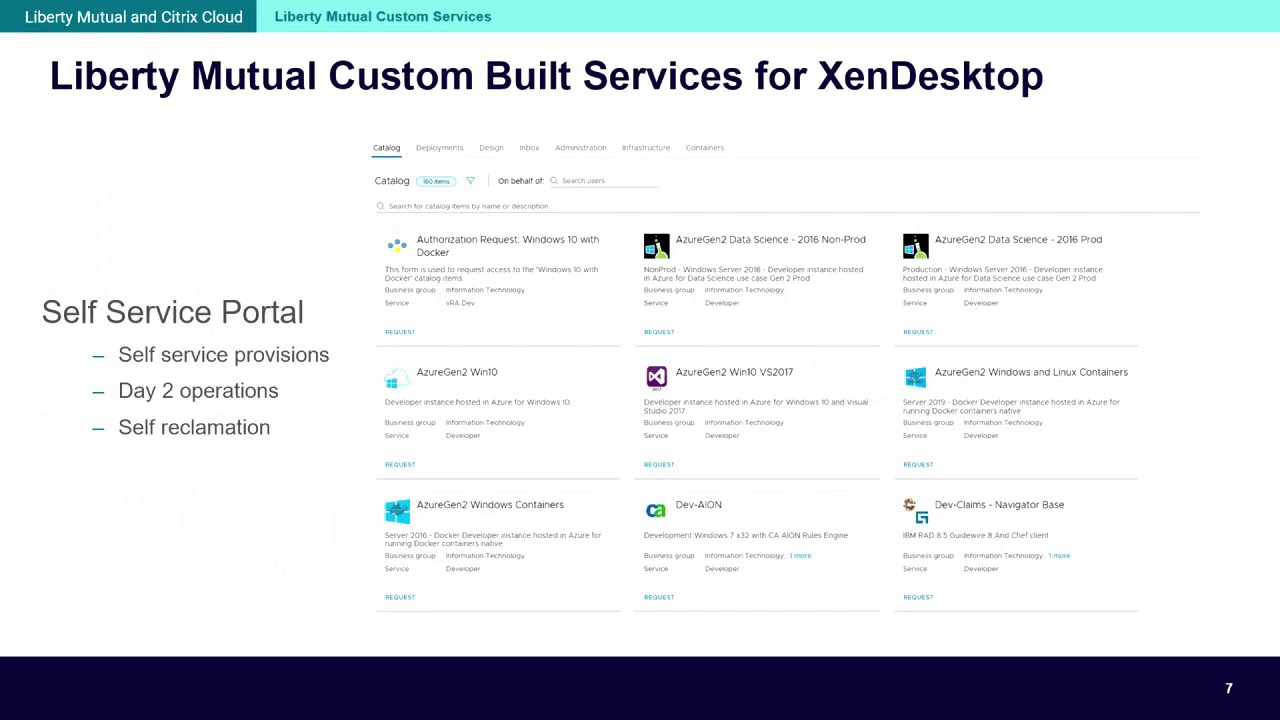The image size is (1280, 720).
Task: Open Authorization Request: Windows 10 with Docker title
Action: tap(508, 246)
